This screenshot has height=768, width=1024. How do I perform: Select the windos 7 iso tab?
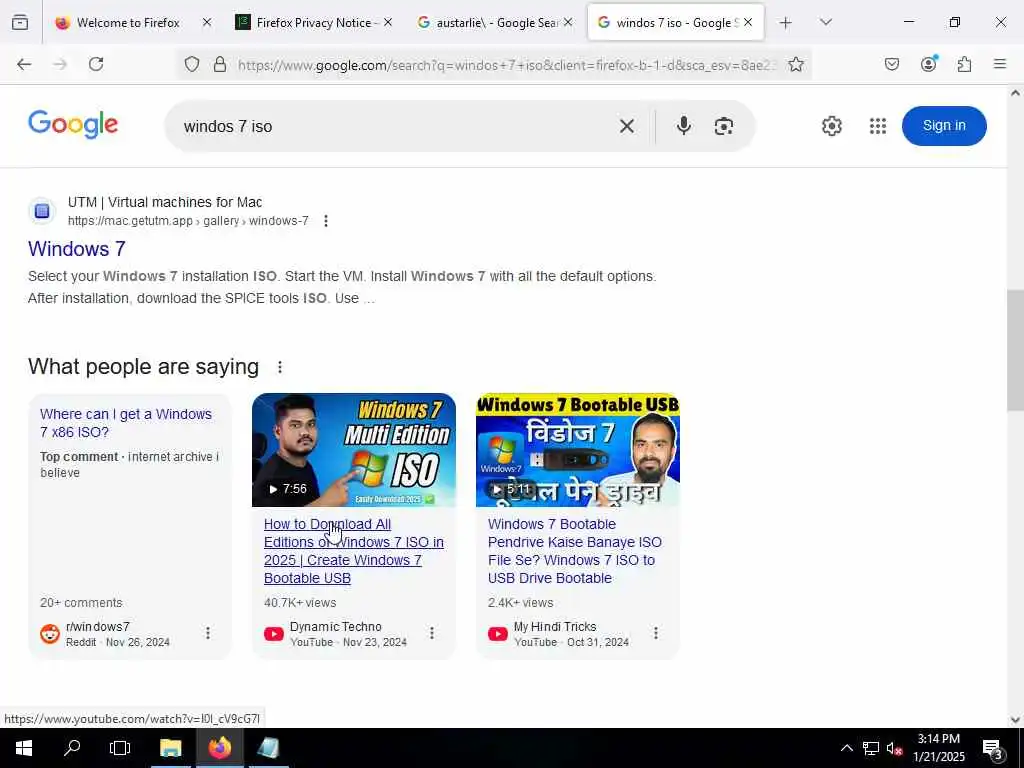(675, 22)
